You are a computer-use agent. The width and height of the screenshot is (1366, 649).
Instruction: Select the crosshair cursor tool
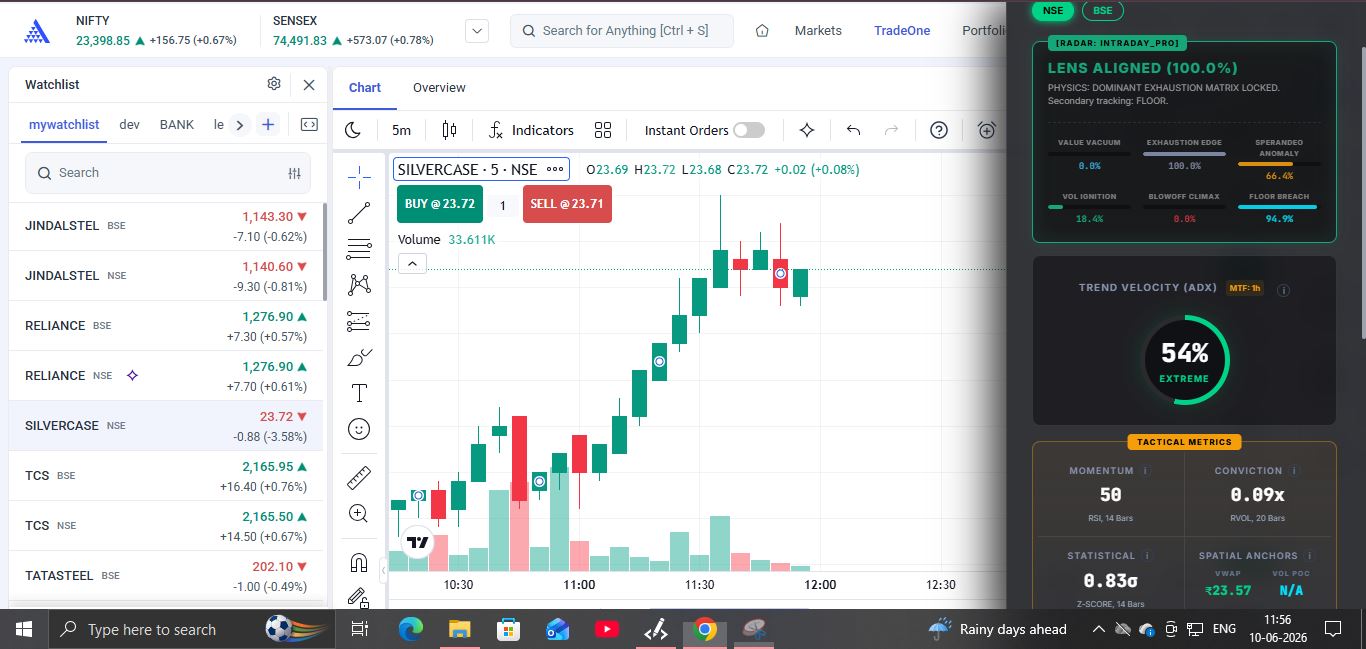[x=359, y=177]
